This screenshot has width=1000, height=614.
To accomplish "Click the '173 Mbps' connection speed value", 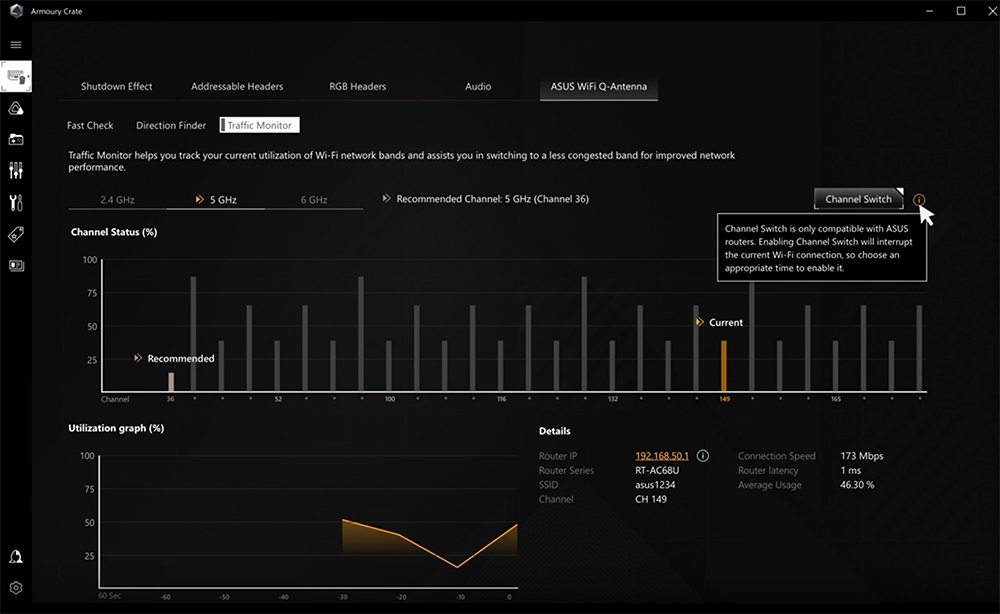I will pyautogui.click(x=862, y=456).
